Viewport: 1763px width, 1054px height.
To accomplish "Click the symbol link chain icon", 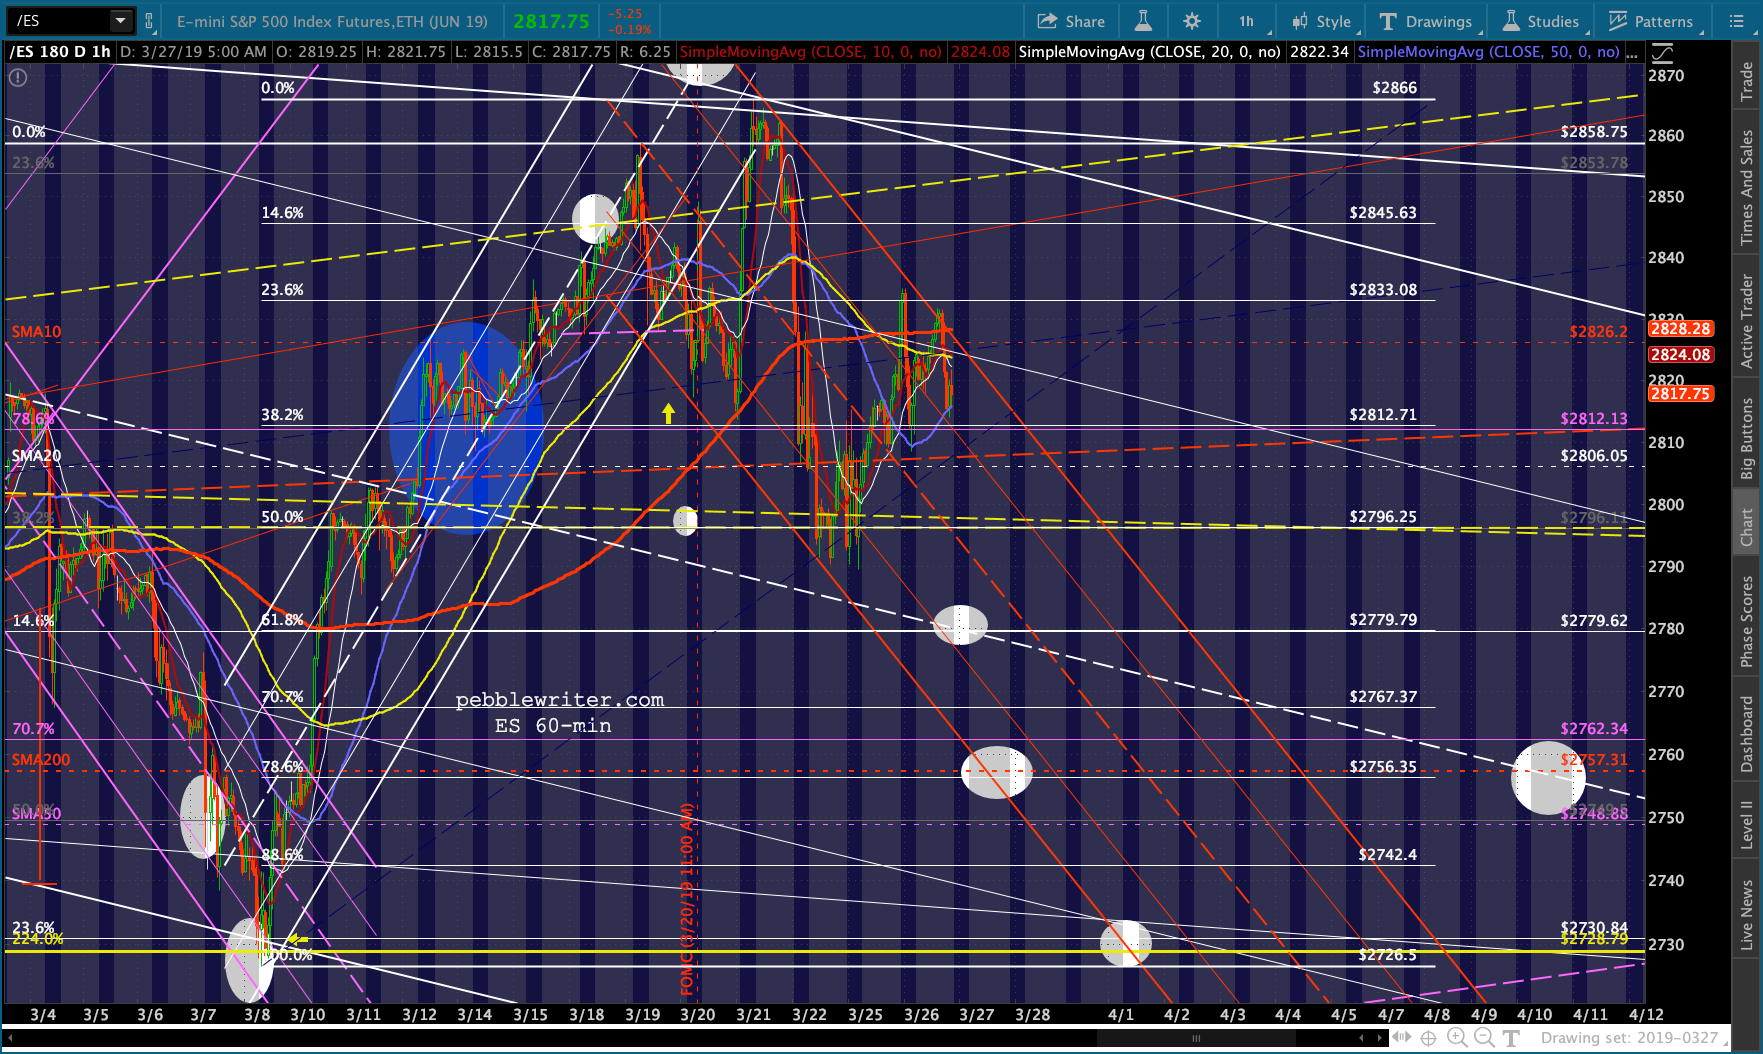I will coord(149,21).
